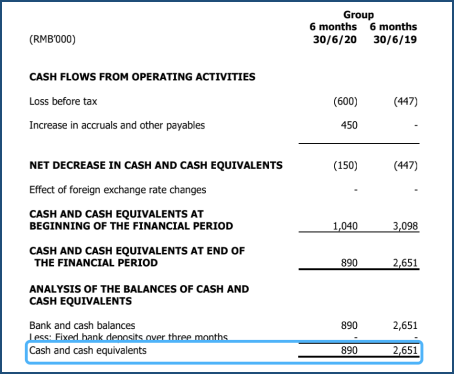
Task: Select CASH FLOWS FROM OPERATING ACTIVITIES heading
Action: (142, 77)
